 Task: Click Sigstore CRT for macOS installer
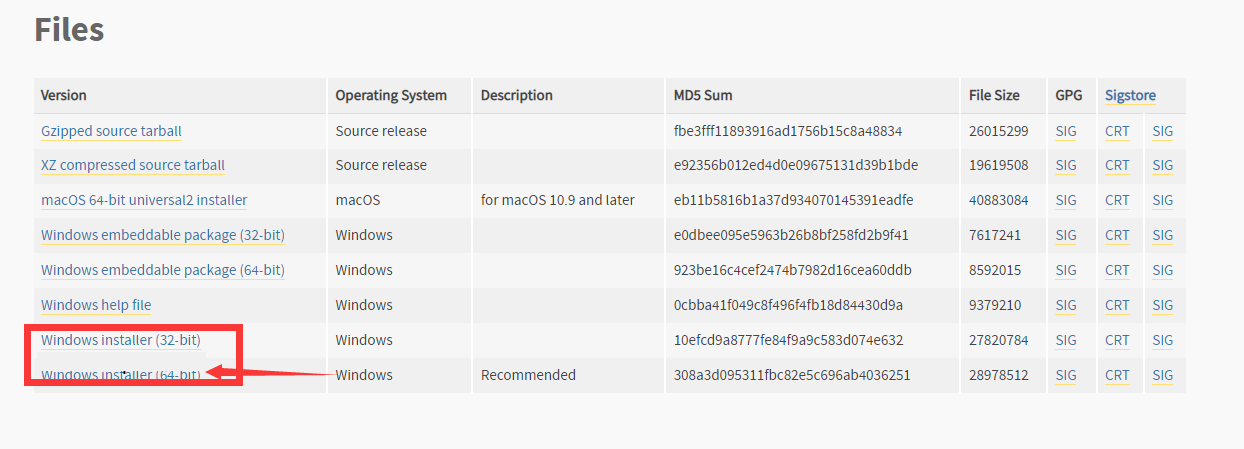click(1117, 200)
